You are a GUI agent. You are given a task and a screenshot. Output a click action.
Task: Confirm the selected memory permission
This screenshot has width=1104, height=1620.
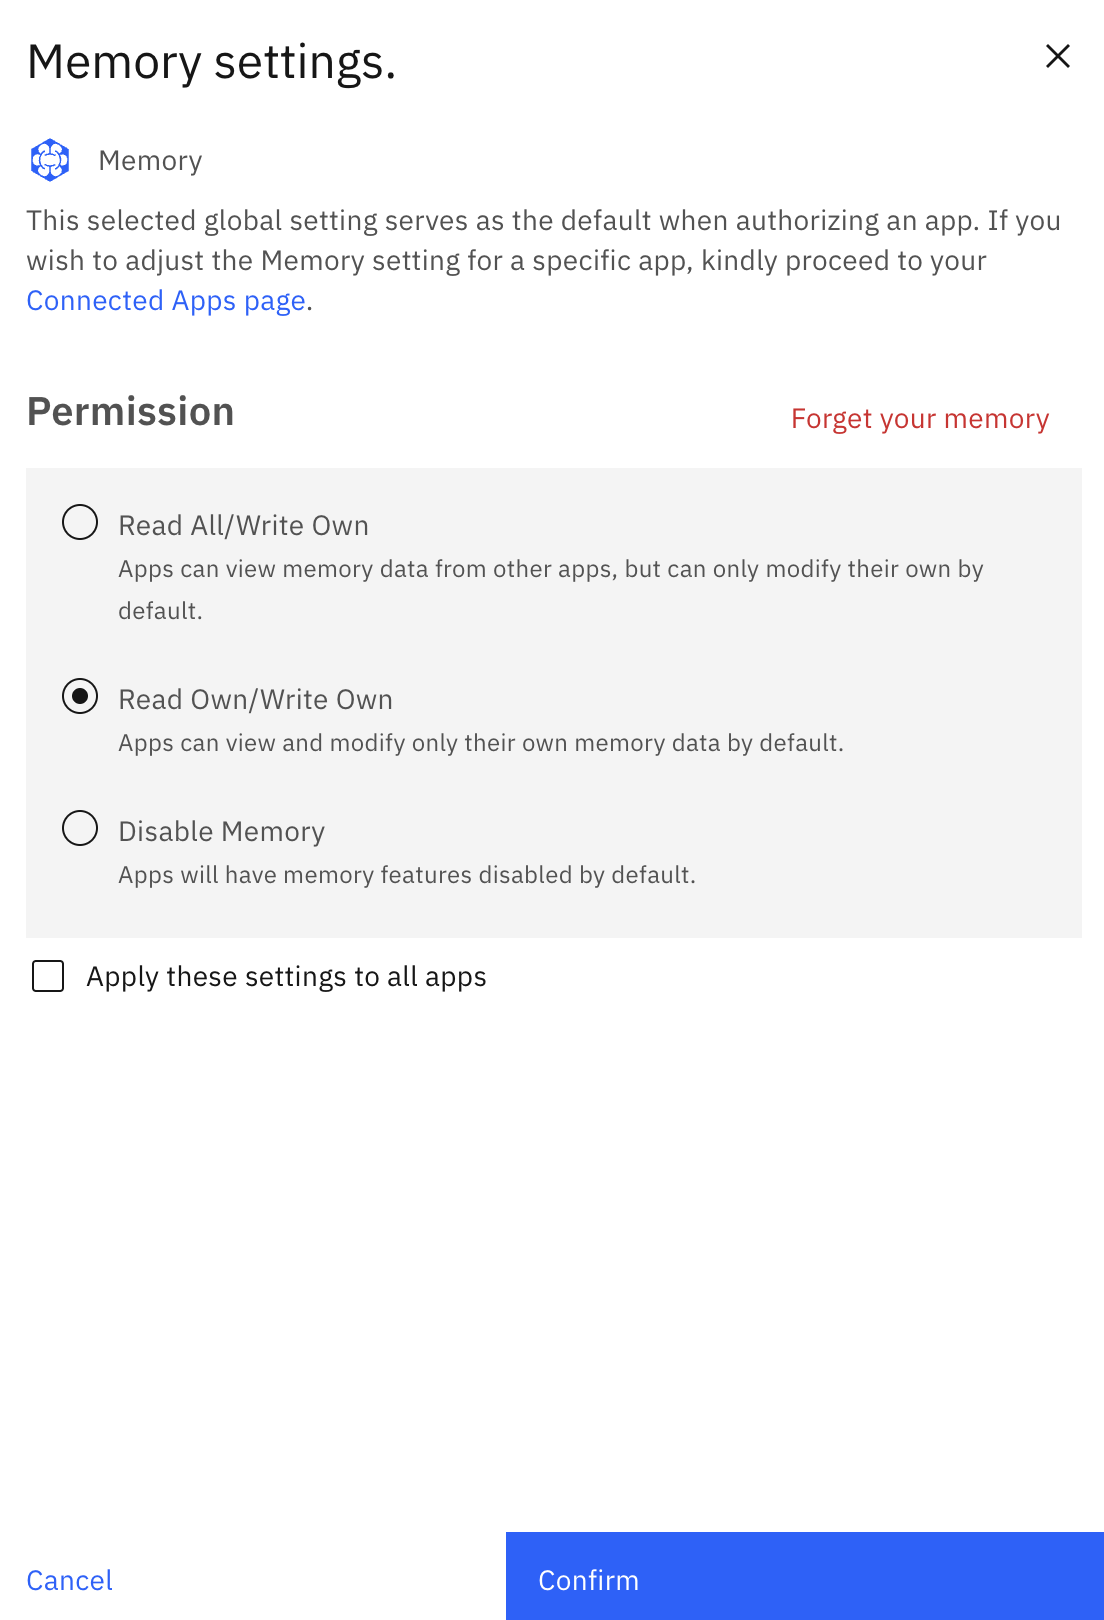[x=588, y=1580]
